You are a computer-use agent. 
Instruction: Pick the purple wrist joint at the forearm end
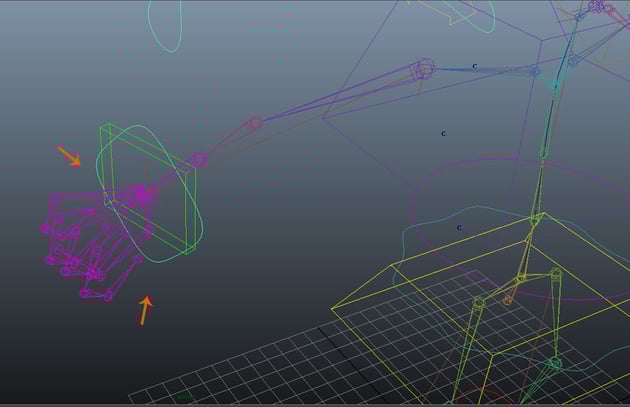198,160
